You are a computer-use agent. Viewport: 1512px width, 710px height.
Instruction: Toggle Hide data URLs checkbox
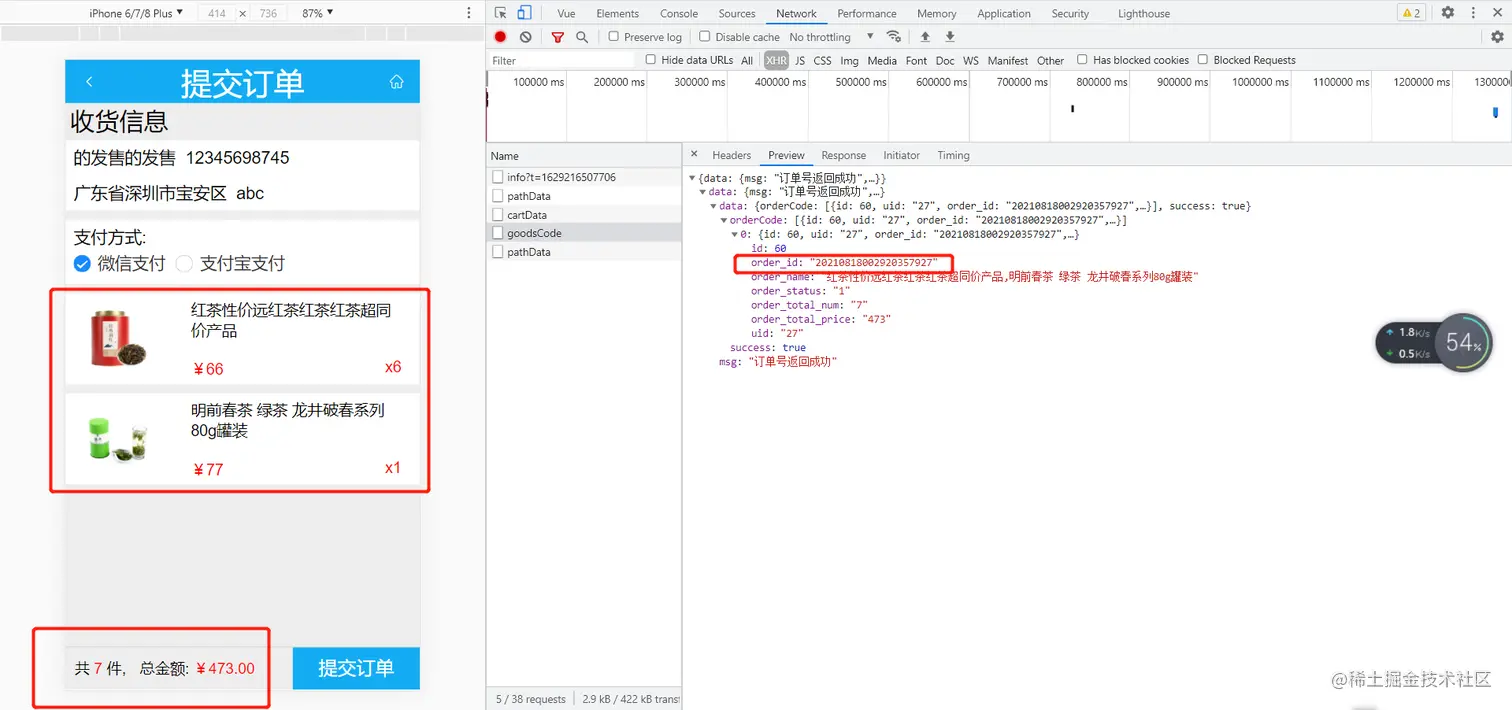(x=651, y=60)
